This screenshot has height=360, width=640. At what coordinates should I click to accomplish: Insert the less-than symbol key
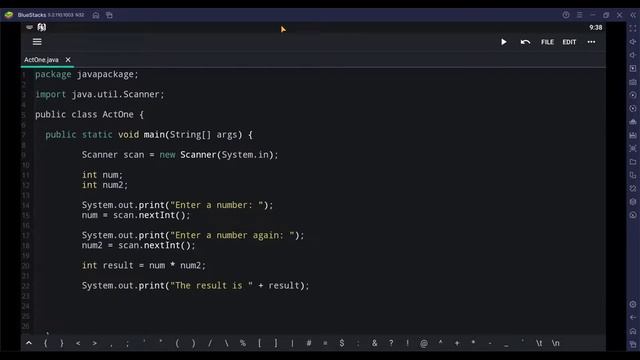(78, 343)
